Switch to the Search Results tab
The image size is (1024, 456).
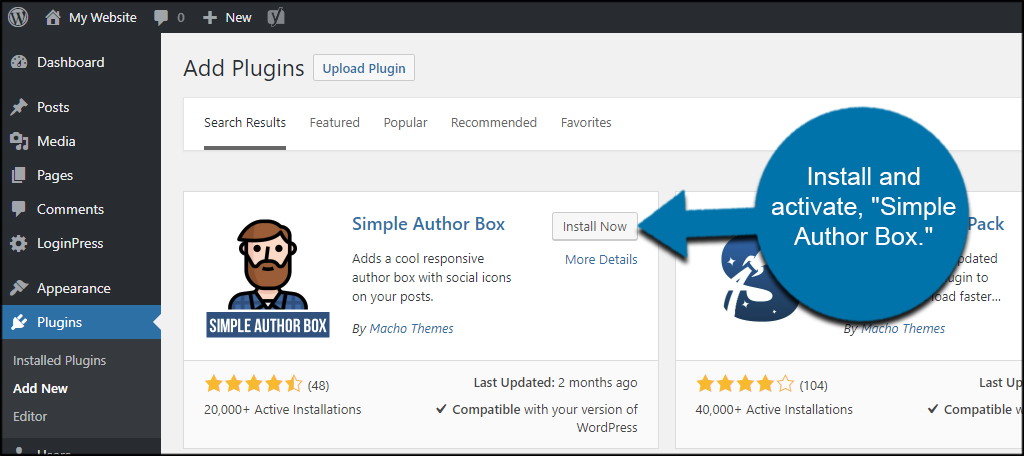pyautogui.click(x=245, y=123)
